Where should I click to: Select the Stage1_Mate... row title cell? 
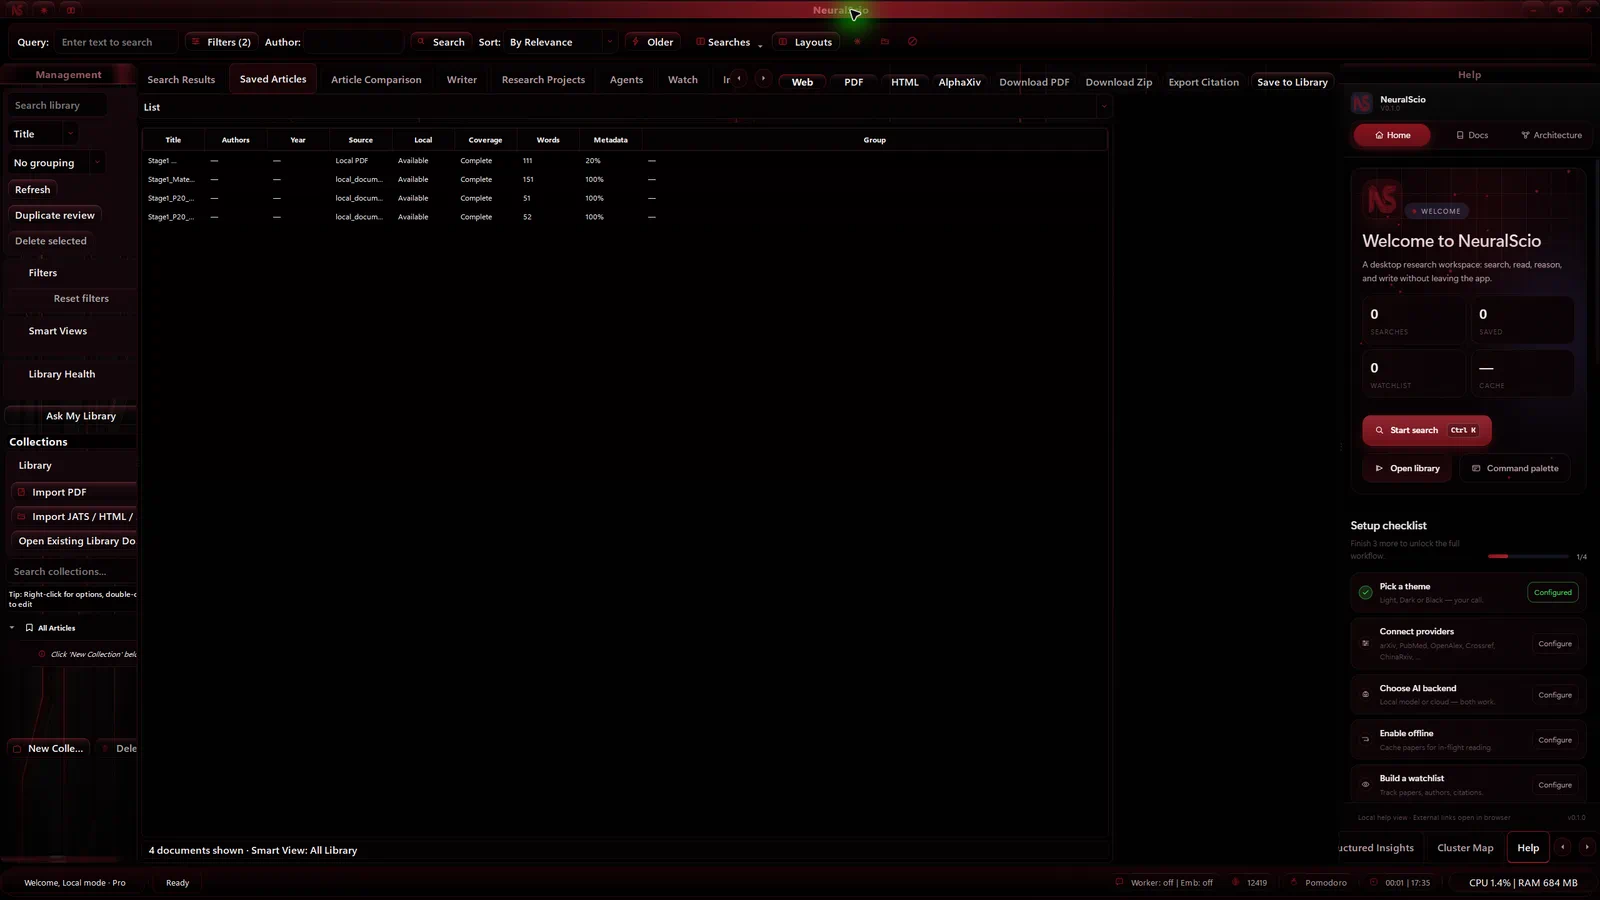click(171, 179)
